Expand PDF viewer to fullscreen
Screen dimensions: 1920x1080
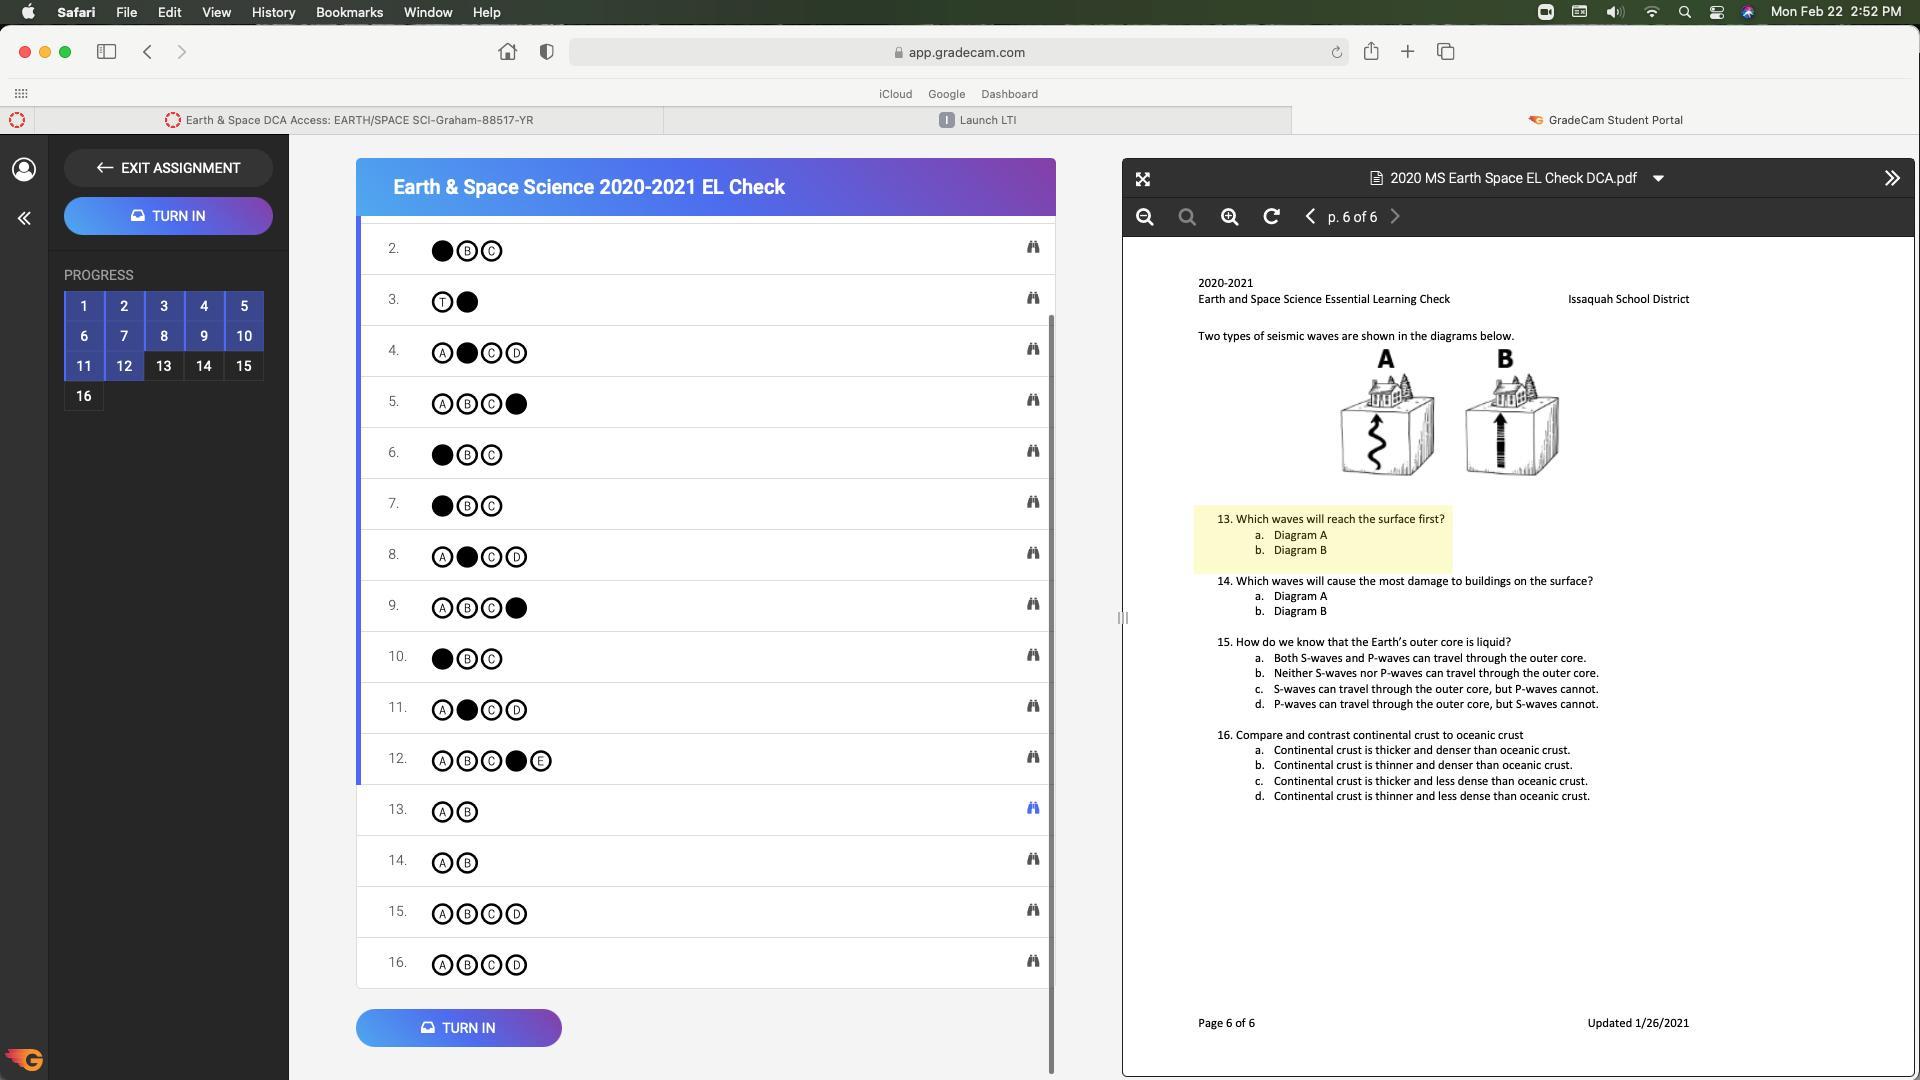point(1143,179)
